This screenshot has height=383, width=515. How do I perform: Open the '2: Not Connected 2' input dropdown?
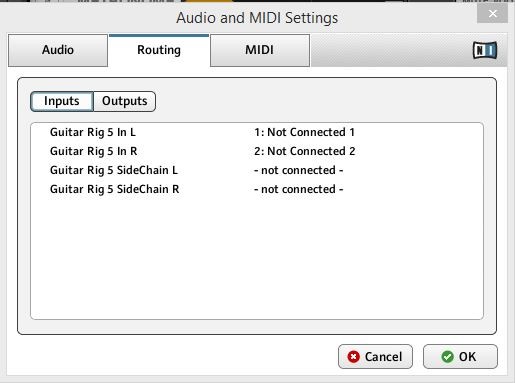(x=305, y=151)
